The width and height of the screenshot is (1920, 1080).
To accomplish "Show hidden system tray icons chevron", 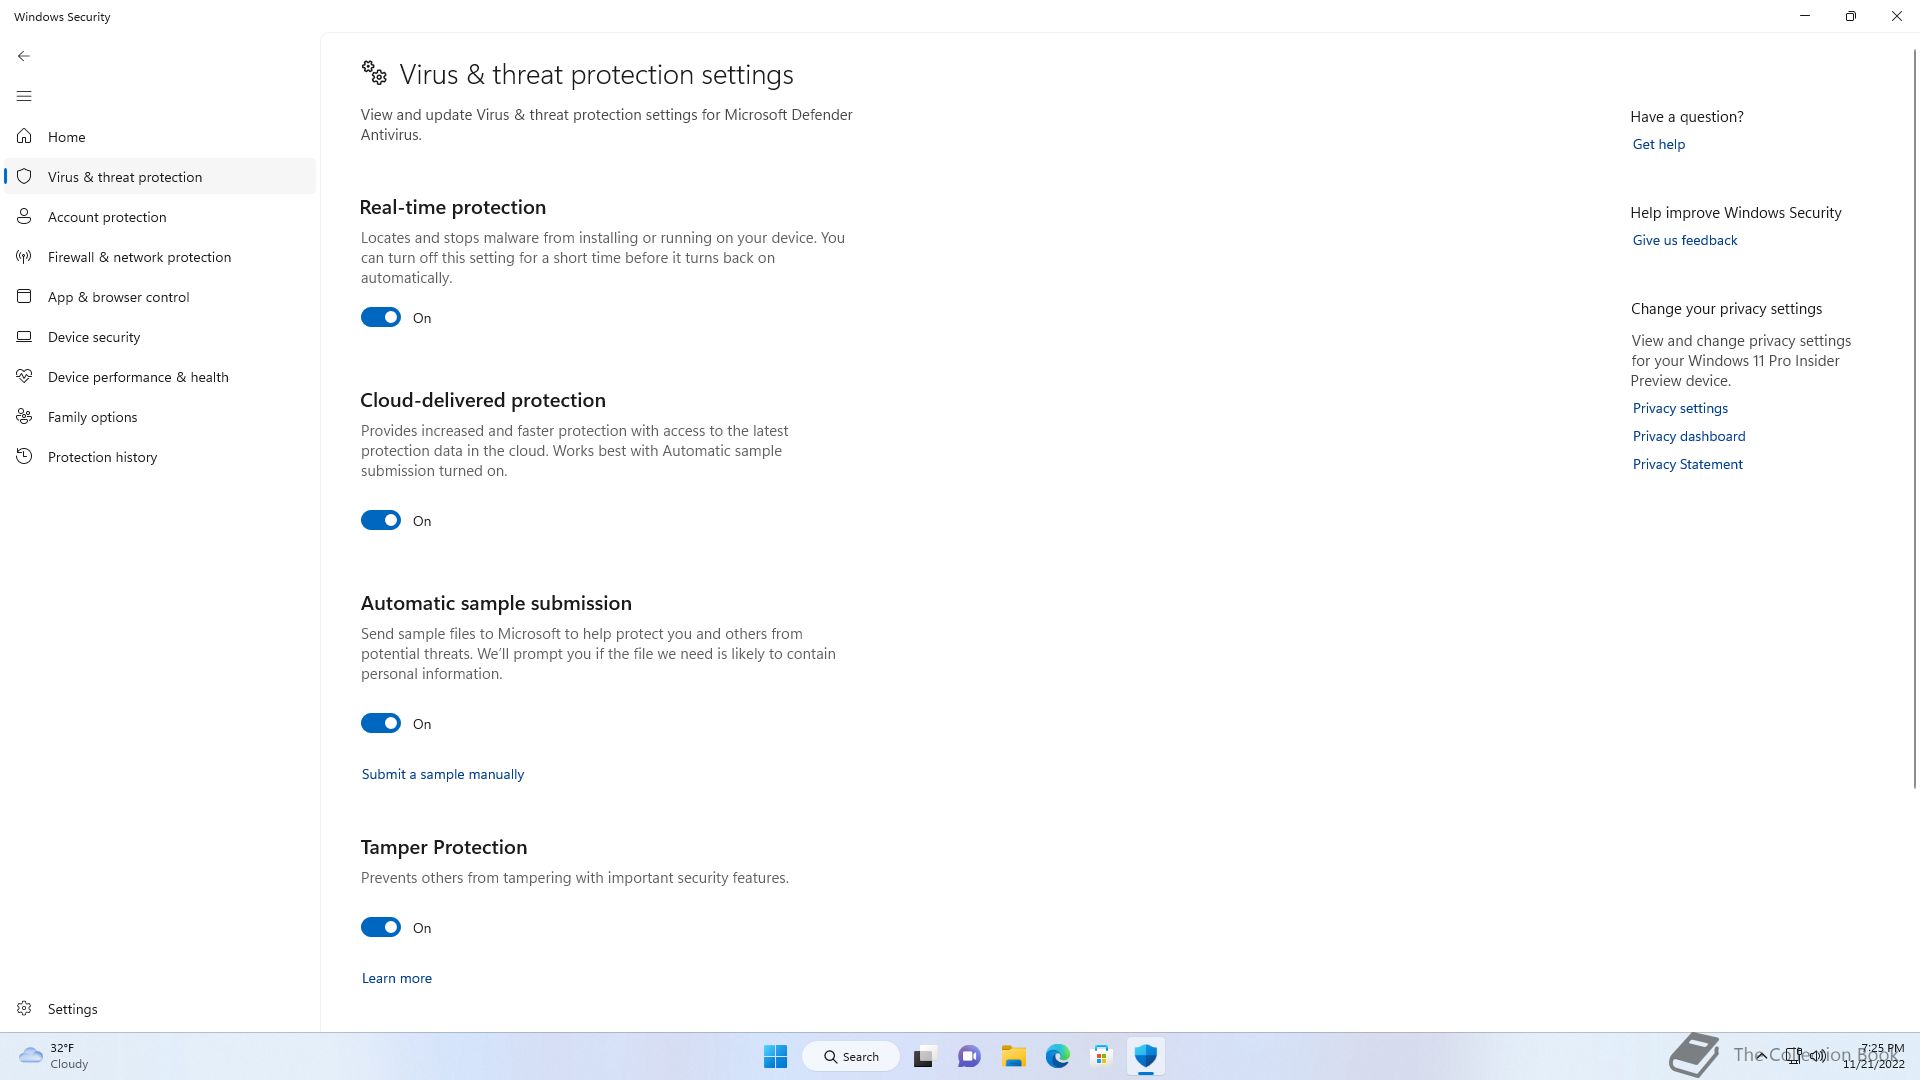I will coord(1762,1056).
